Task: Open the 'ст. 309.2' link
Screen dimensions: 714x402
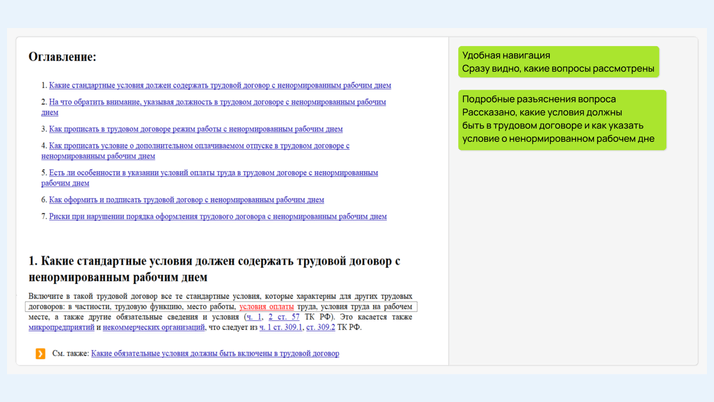Action: (321, 327)
